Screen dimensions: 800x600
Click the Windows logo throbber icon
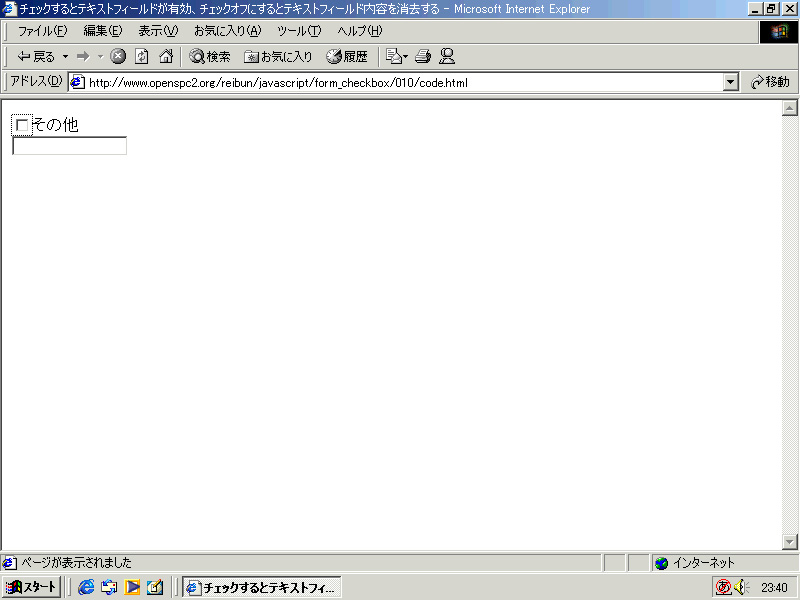click(x=779, y=32)
